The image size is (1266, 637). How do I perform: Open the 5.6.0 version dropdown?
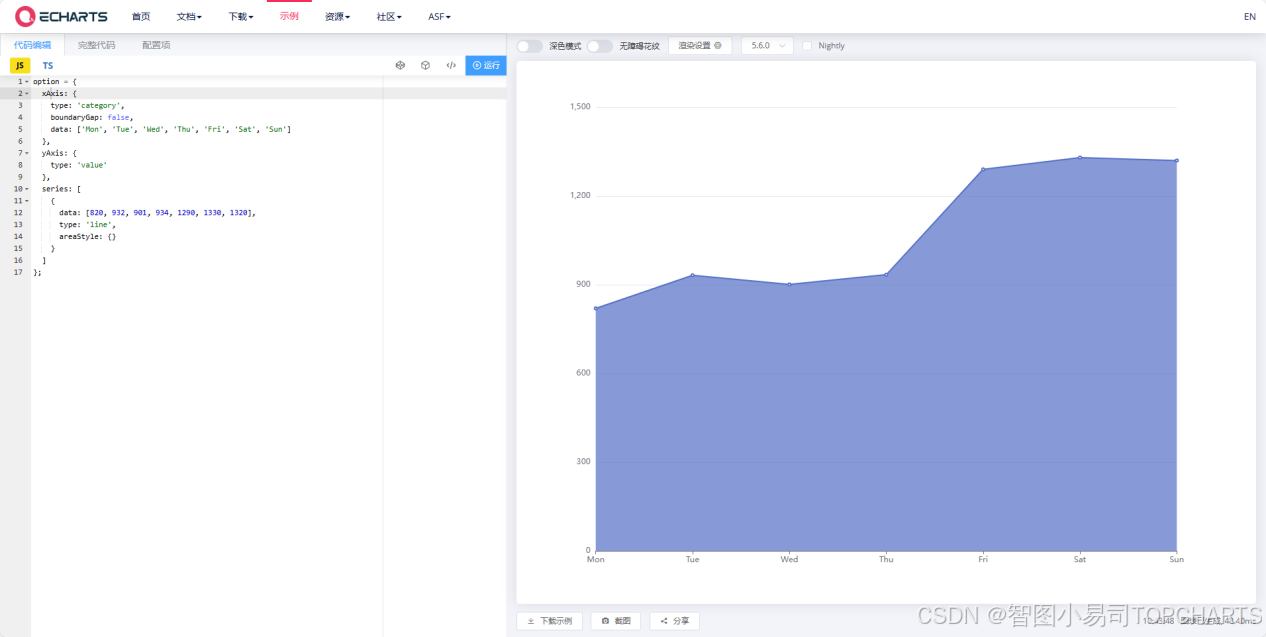click(767, 46)
